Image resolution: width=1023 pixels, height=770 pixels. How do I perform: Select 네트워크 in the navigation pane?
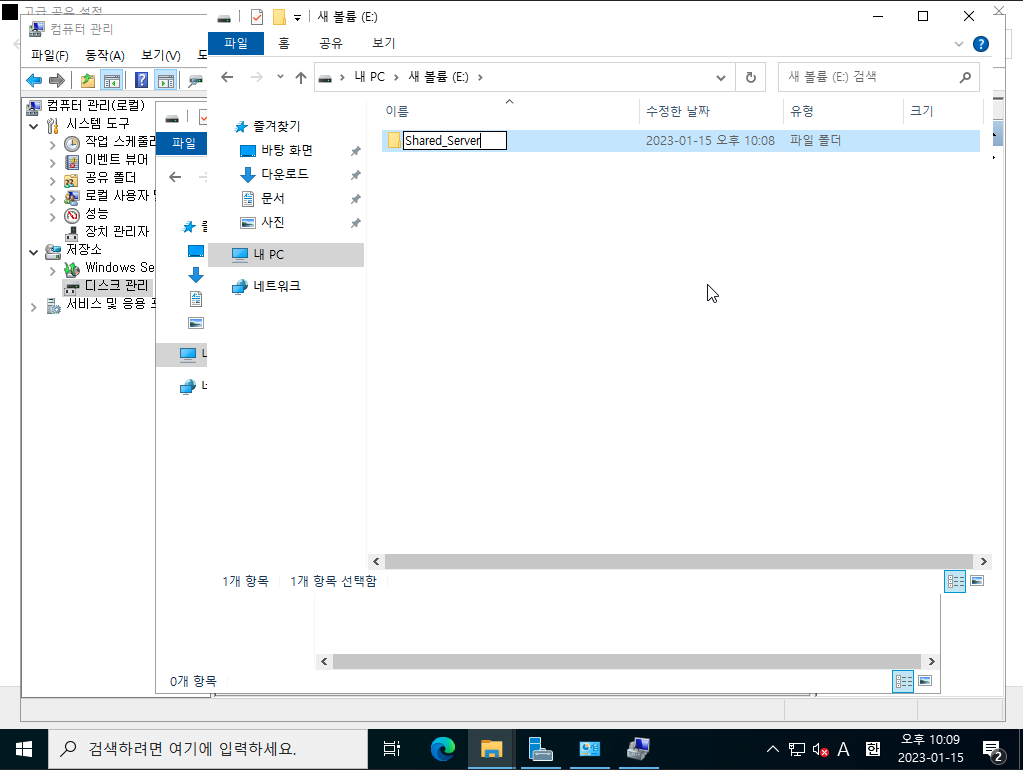click(277, 286)
